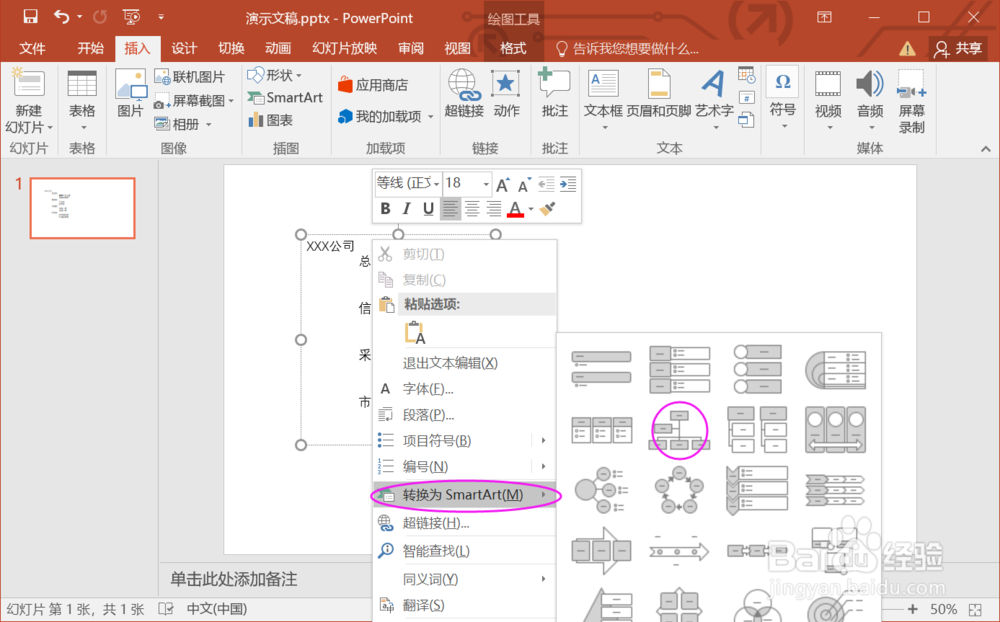Select slide 1 thumbnail

point(82,208)
